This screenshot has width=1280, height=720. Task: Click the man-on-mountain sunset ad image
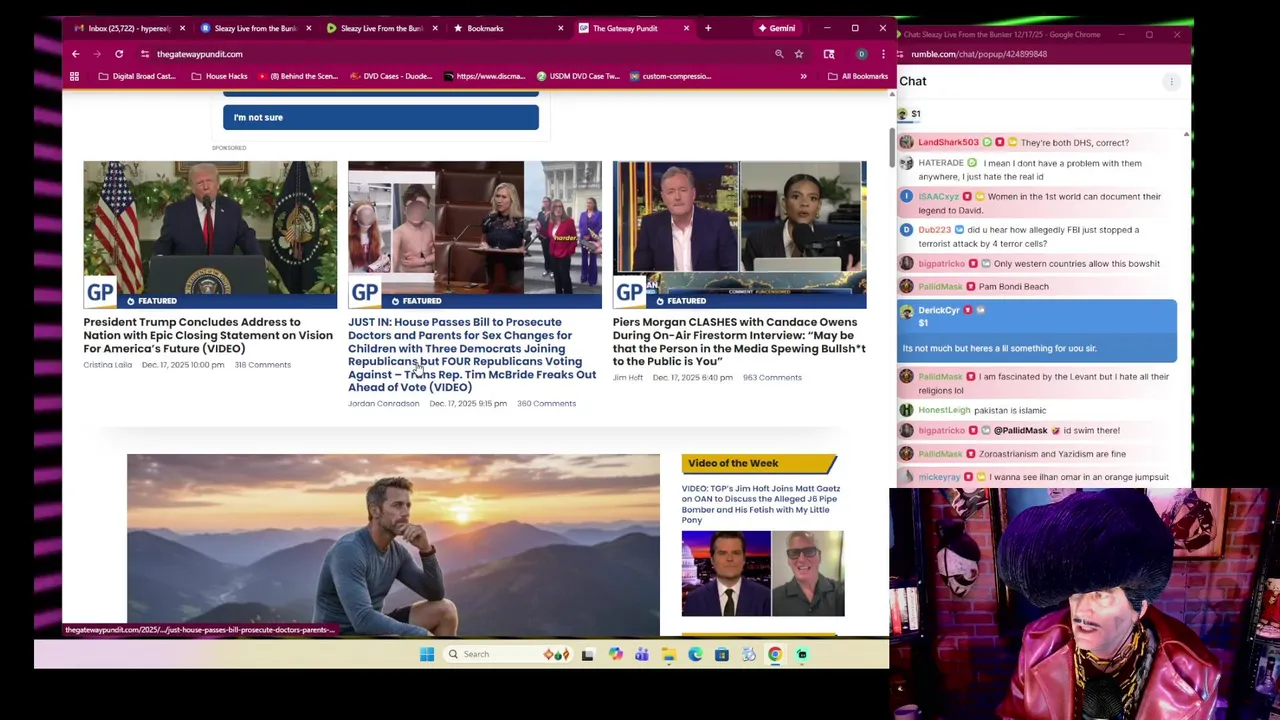[393, 545]
